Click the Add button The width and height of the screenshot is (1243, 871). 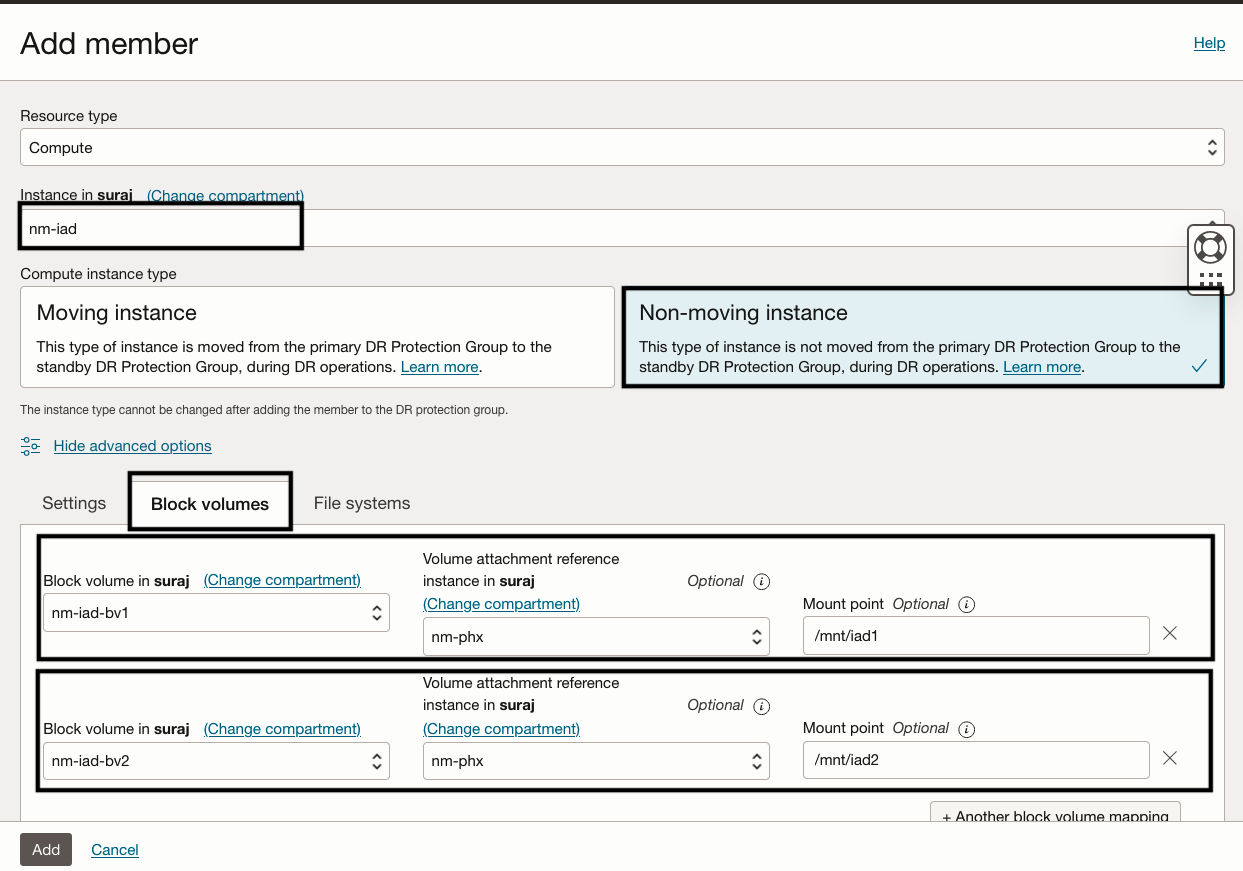click(46, 850)
